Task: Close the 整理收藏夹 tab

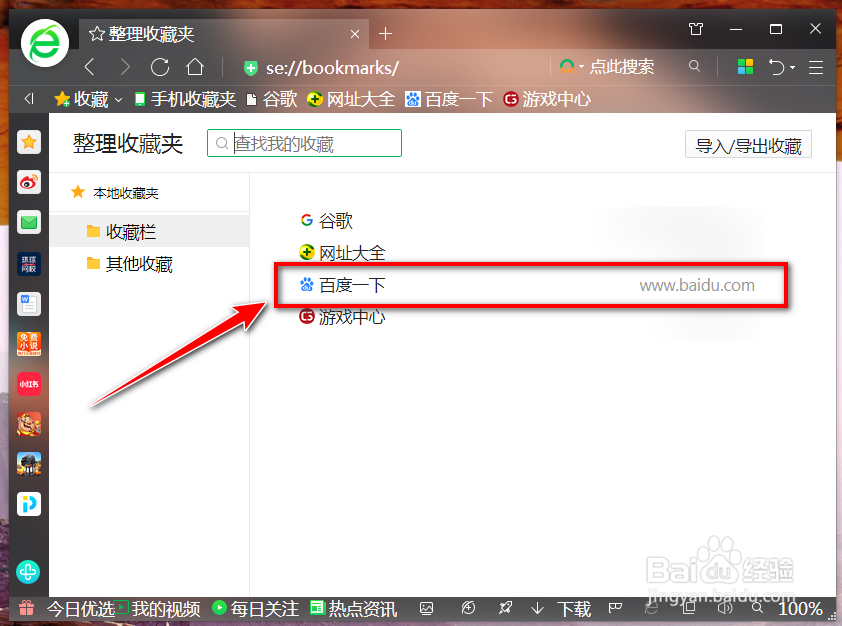Action: pyautogui.click(x=354, y=34)
